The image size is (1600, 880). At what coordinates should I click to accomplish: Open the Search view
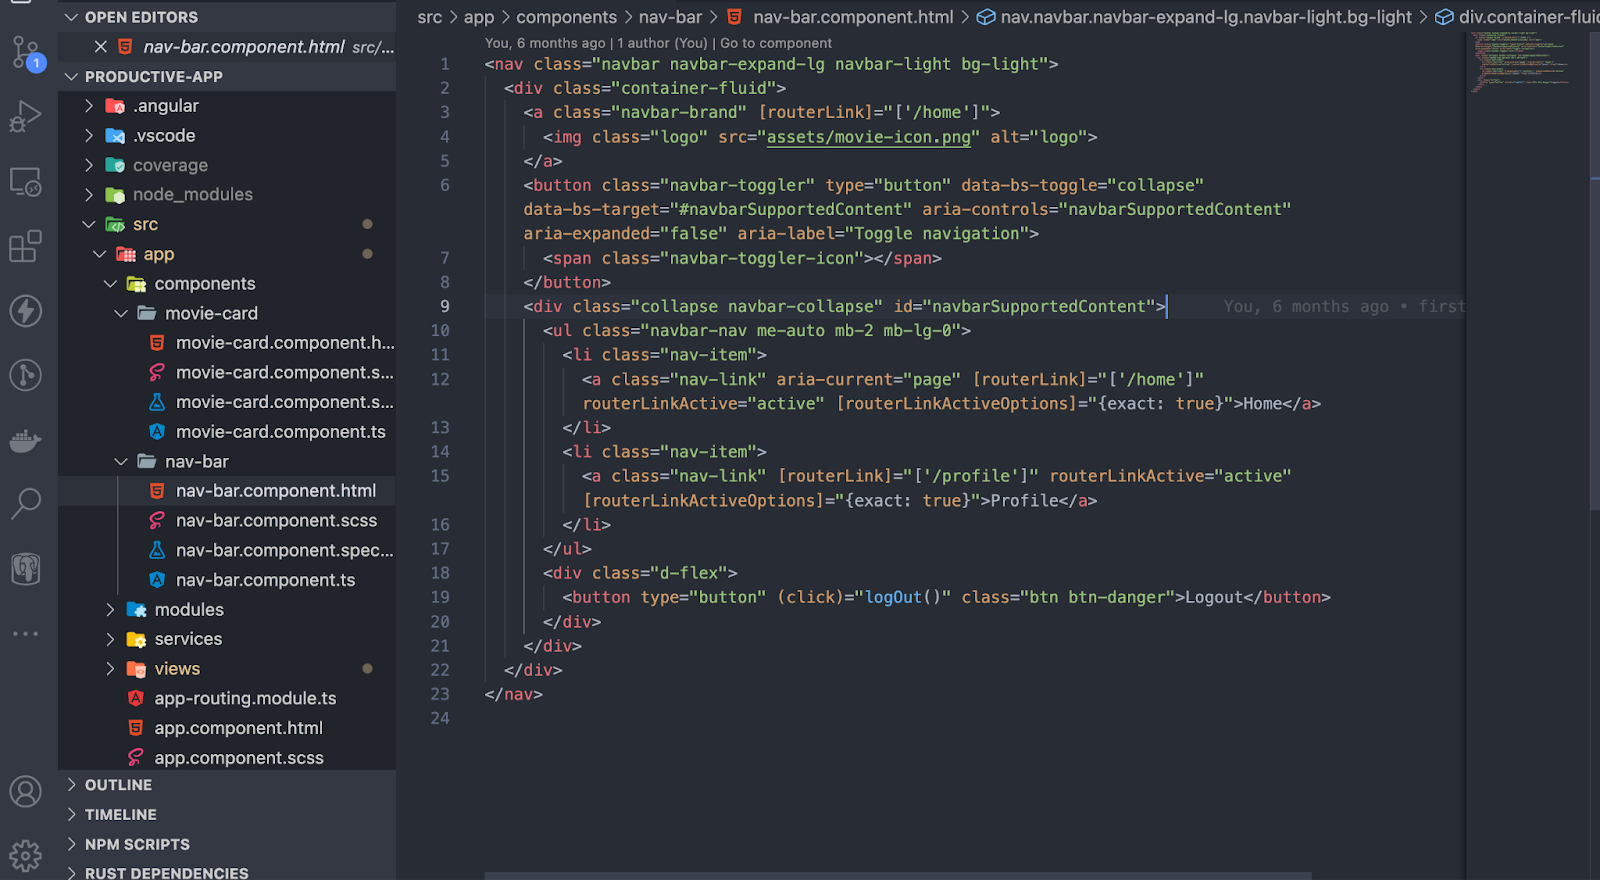(26, 504)
